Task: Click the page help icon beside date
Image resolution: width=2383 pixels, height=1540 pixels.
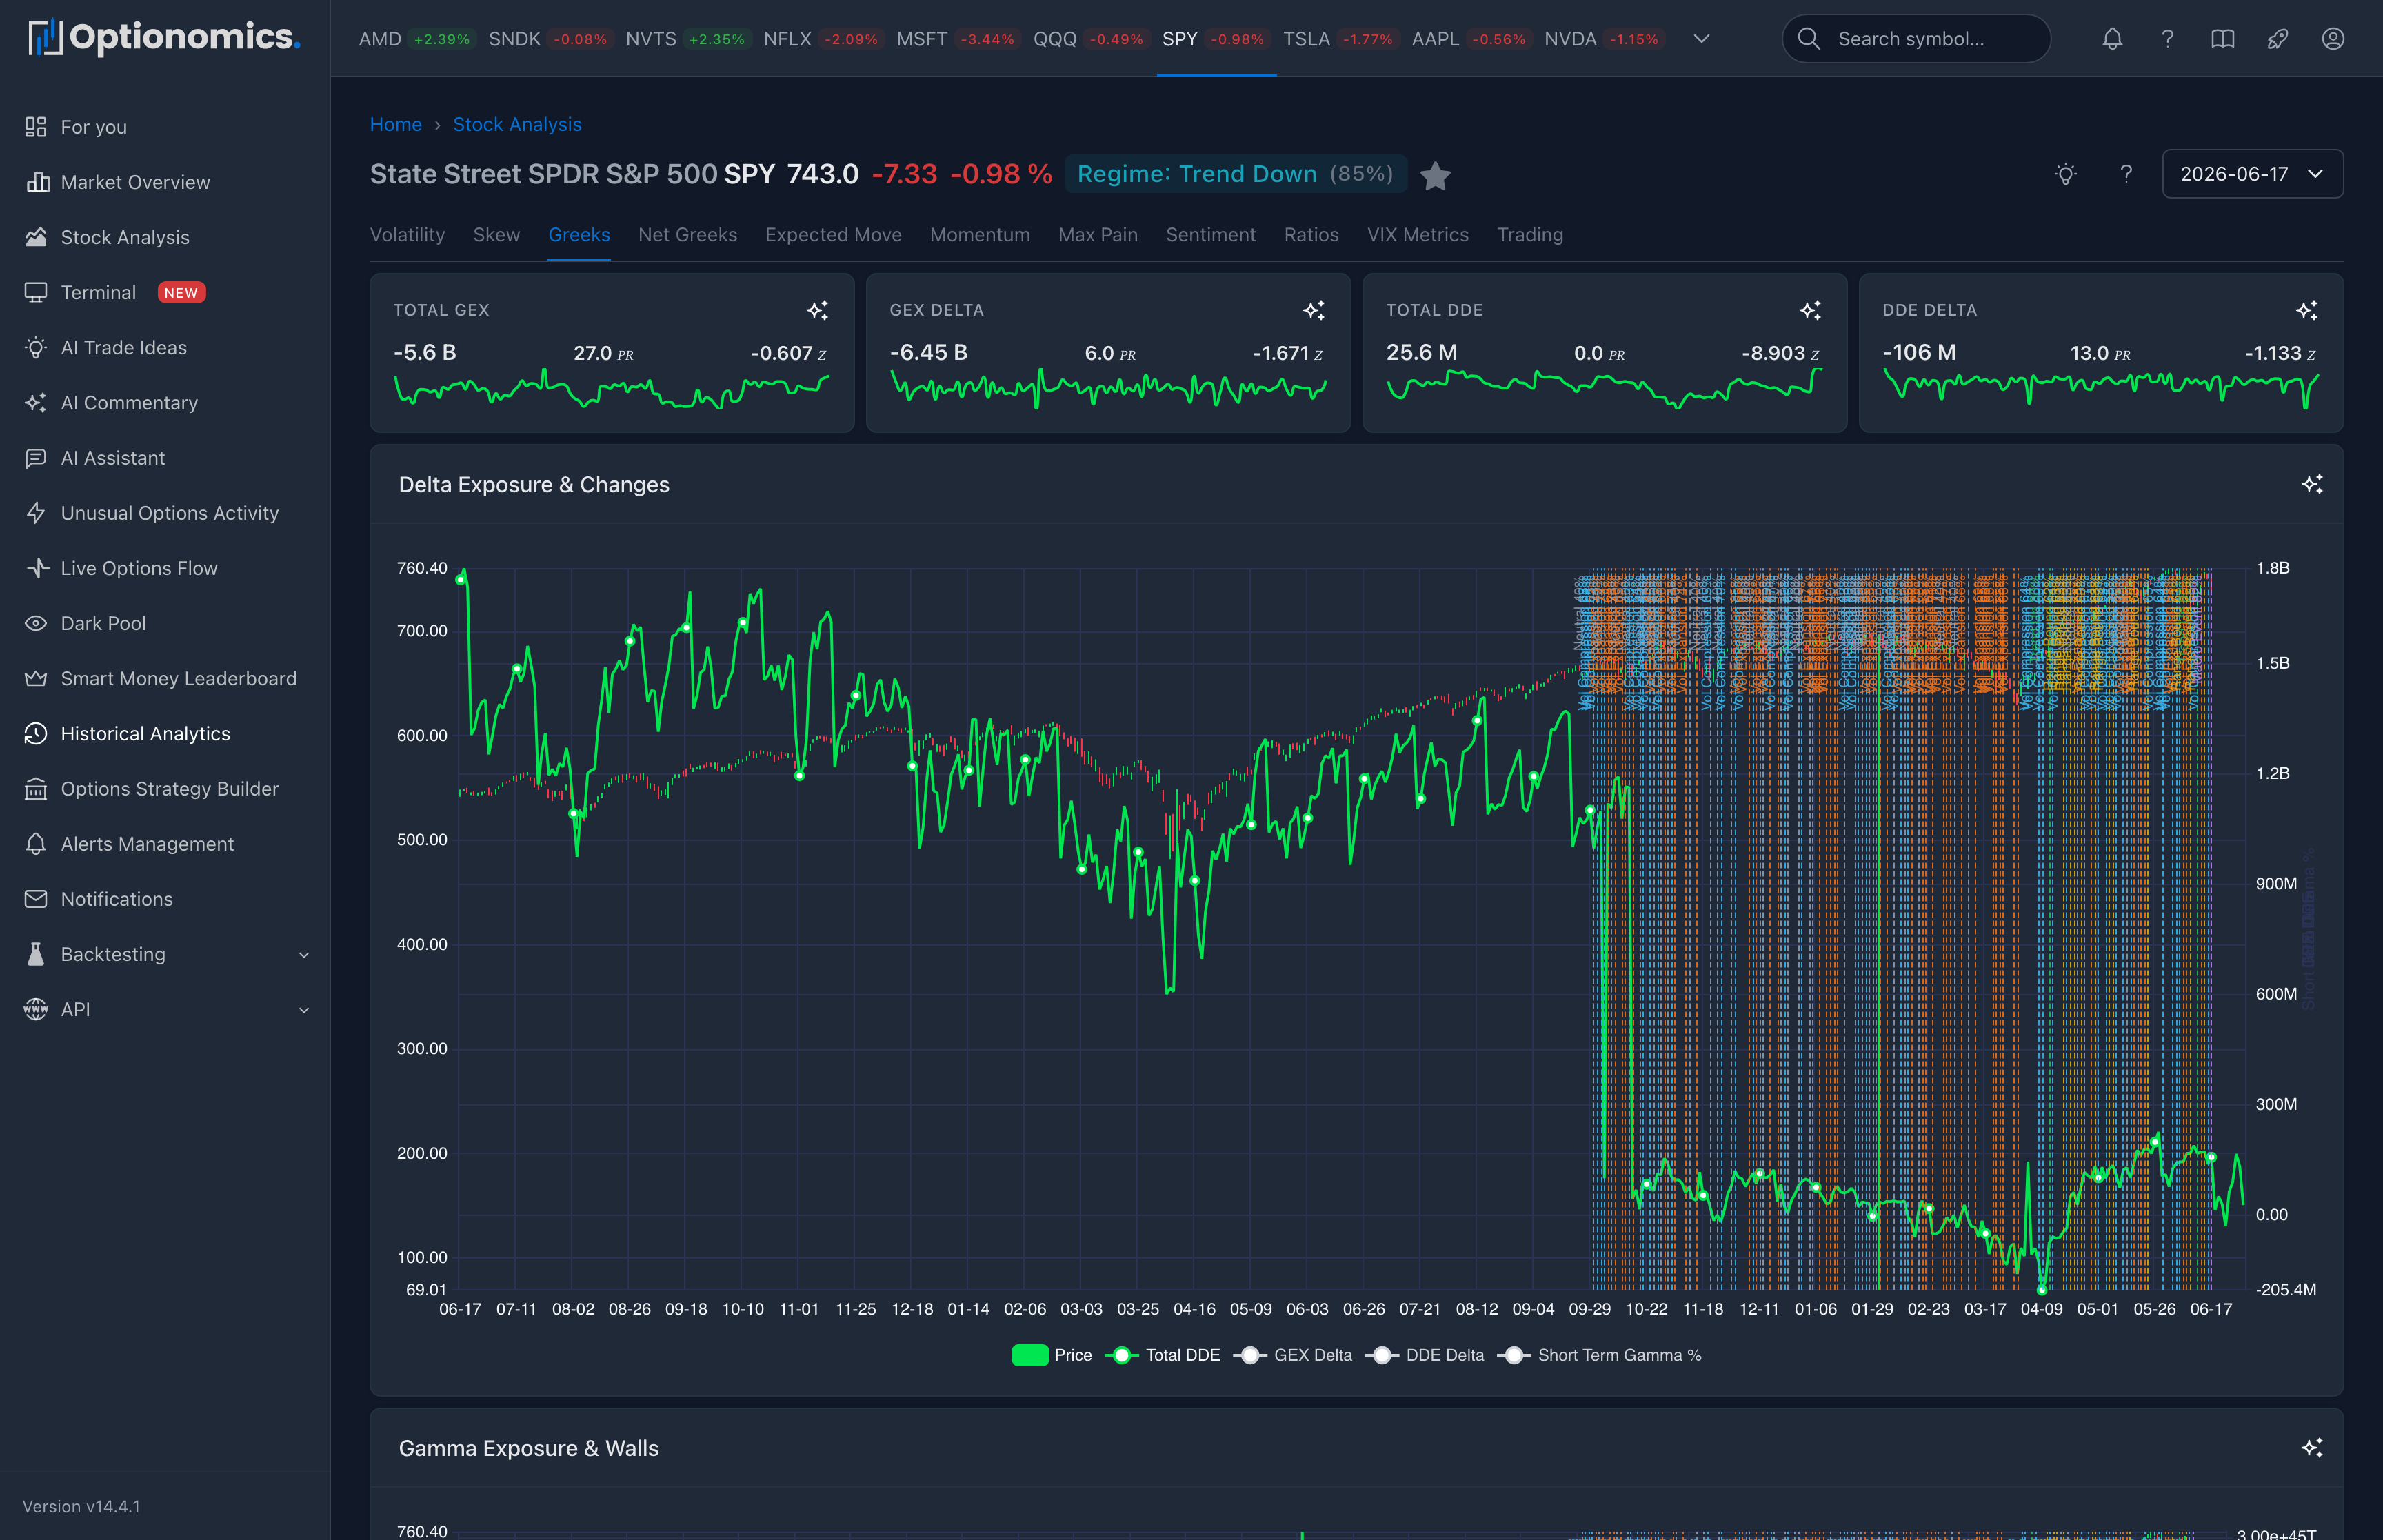Action: point(2126,174)
